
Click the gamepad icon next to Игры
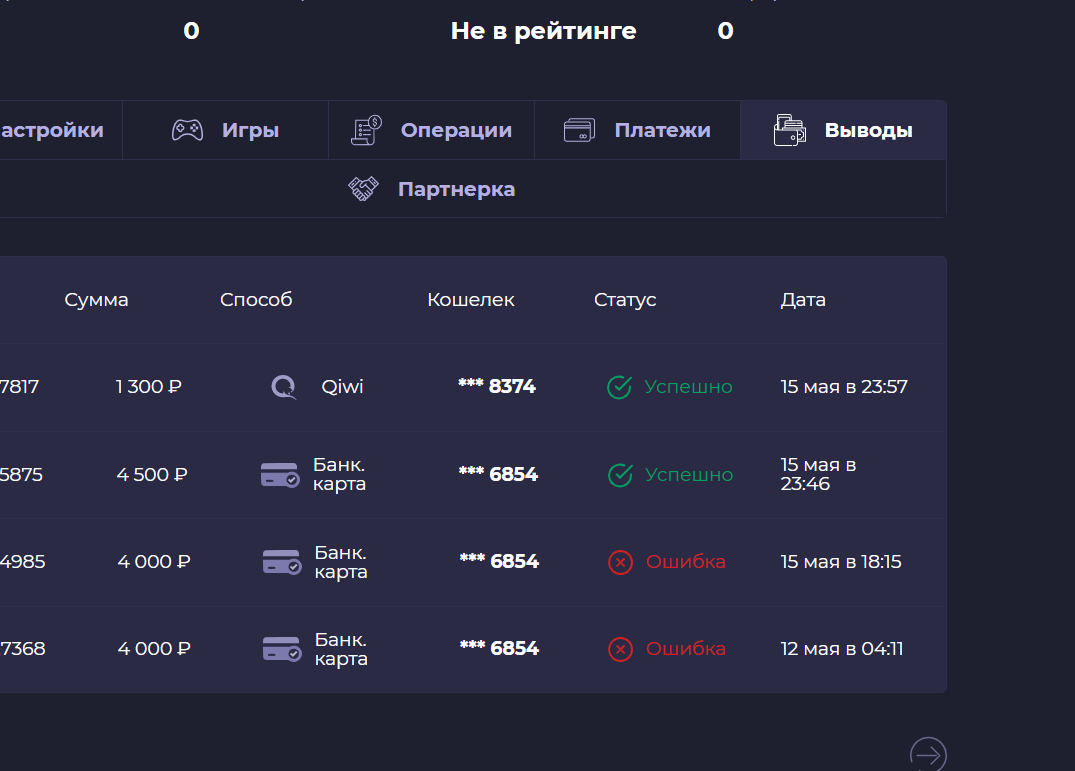point(187,130)
